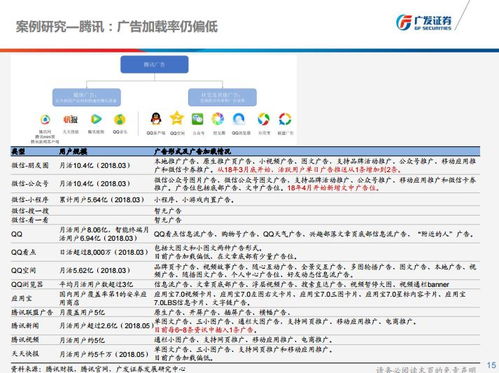Click the 天天快报 red logo icon
The width and height of the screenshot is (499, 373).
[70, 119]
